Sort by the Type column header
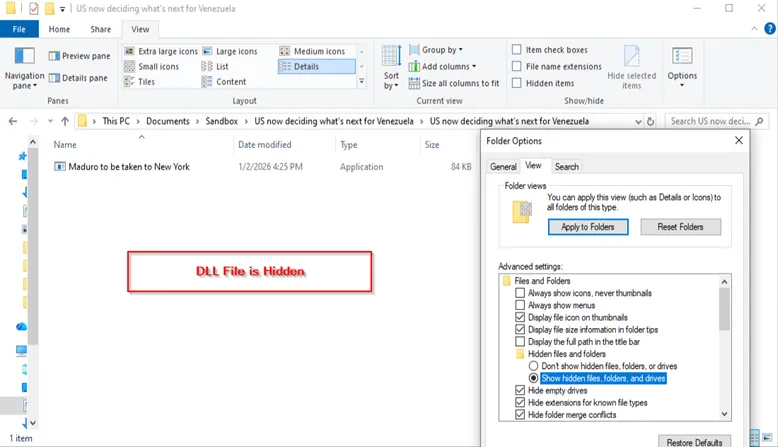Viewport: 778px width, 447px height. 348,145
